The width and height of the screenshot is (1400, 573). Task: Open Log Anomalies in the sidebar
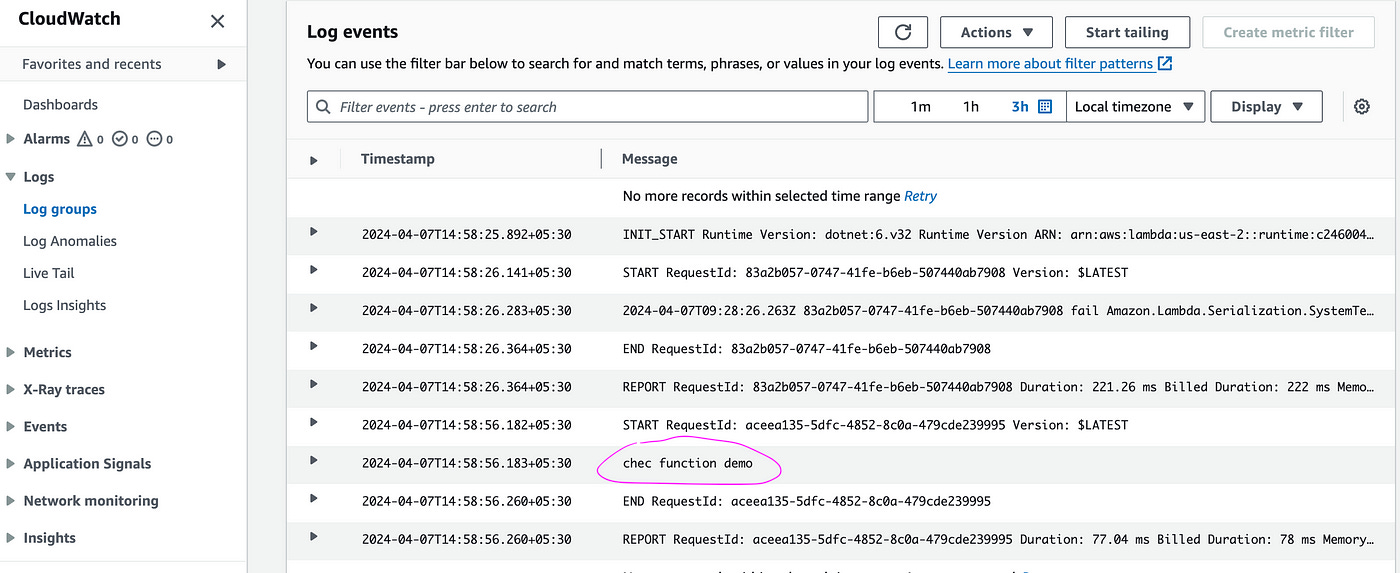[70, 241]
